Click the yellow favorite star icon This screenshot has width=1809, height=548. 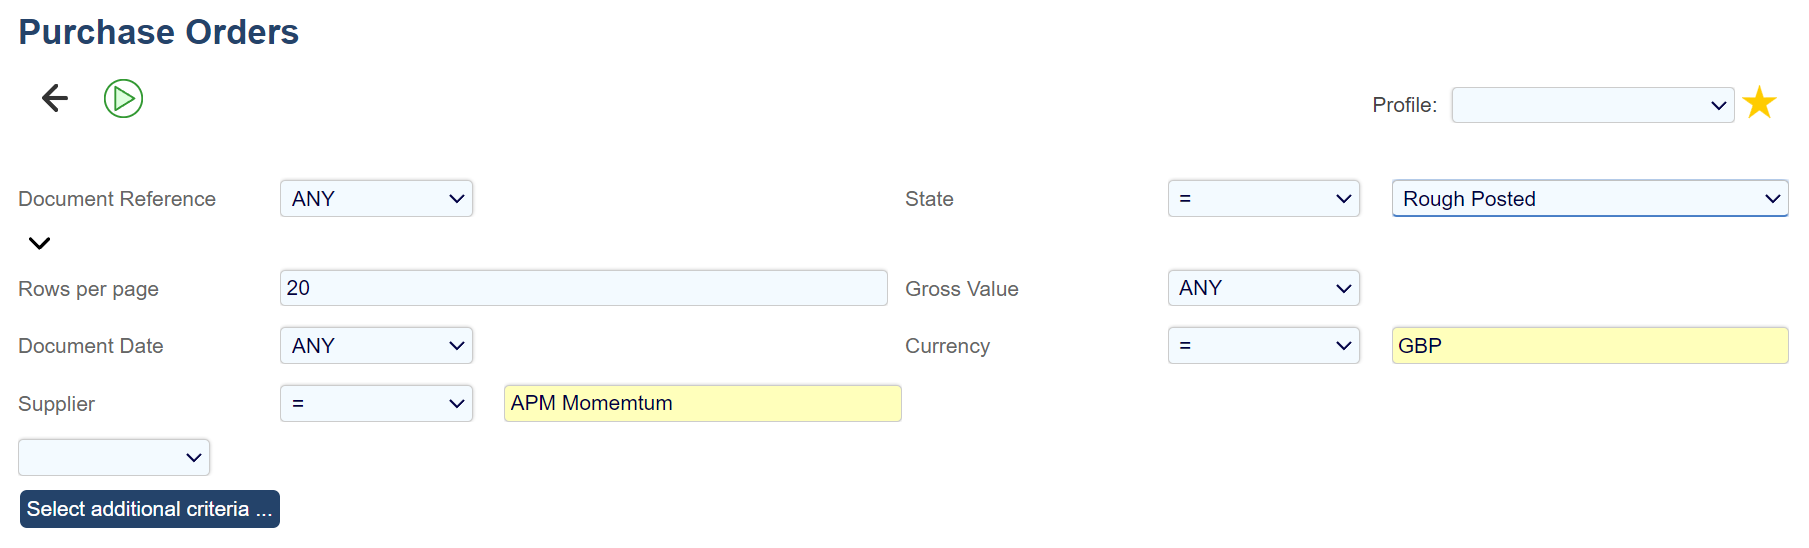click(1759, 103)
